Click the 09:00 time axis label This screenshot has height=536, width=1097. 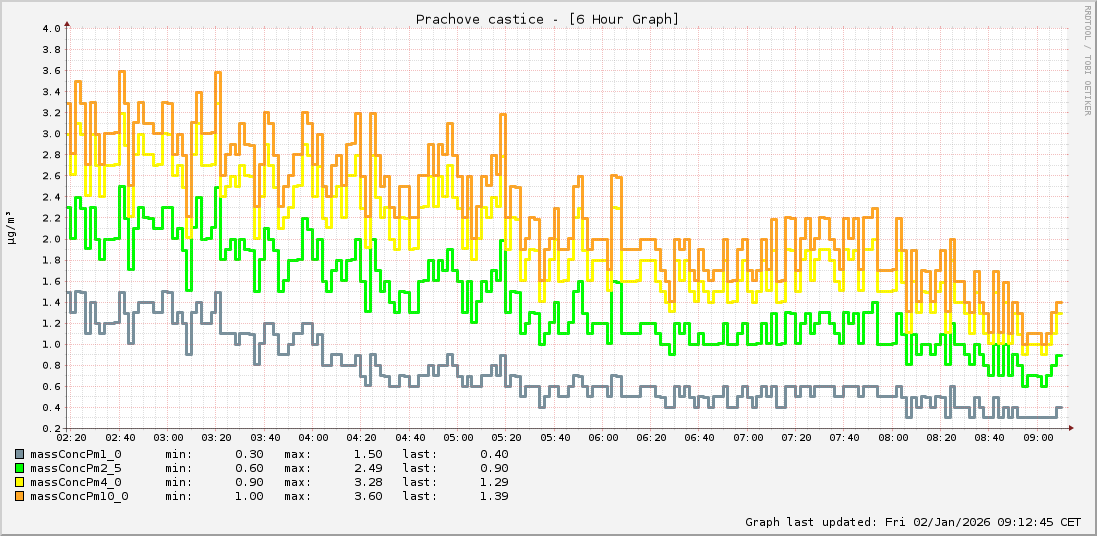(x=1038, y=438)
